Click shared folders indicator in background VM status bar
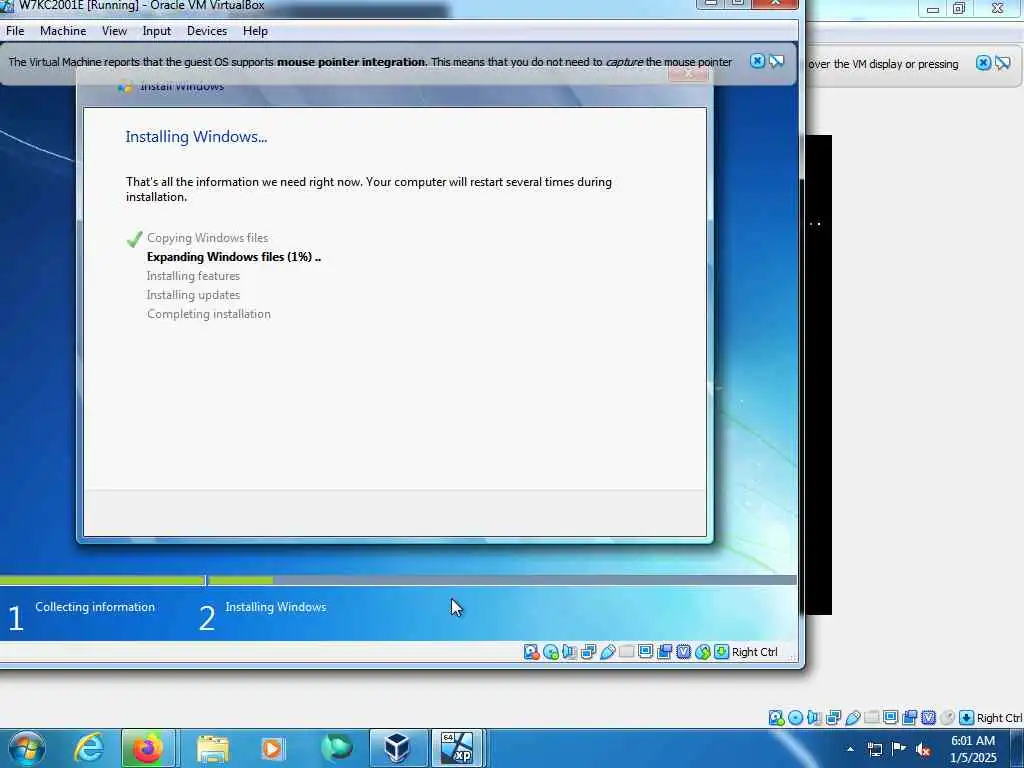The height and width of the screenshot is (768, 1024). (x=871, y=718)
